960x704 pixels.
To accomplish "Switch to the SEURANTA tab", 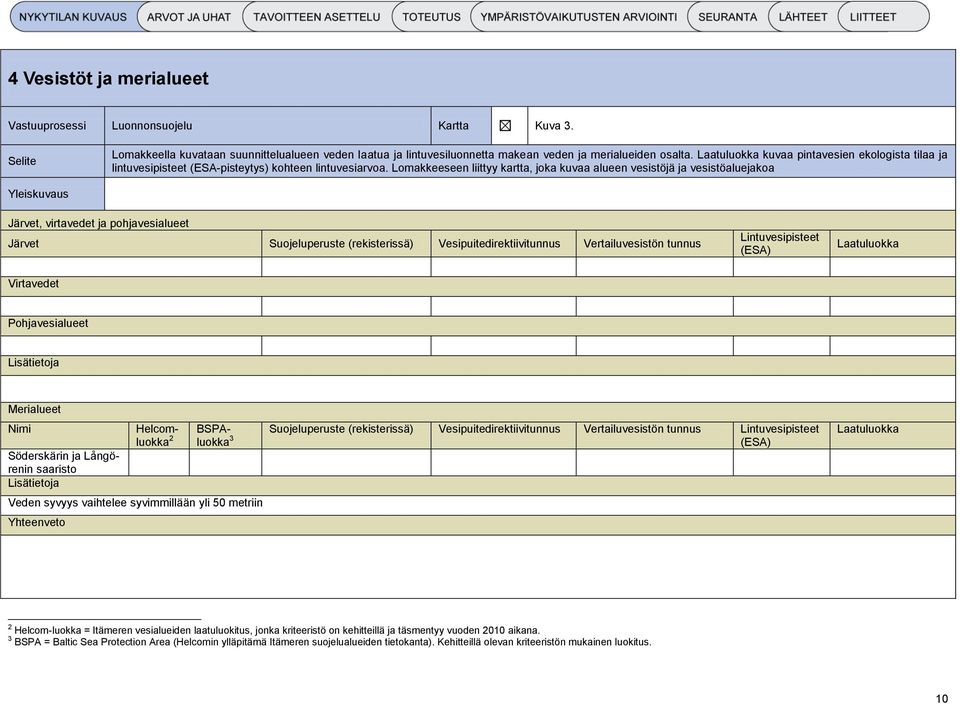I will point(727,17).
